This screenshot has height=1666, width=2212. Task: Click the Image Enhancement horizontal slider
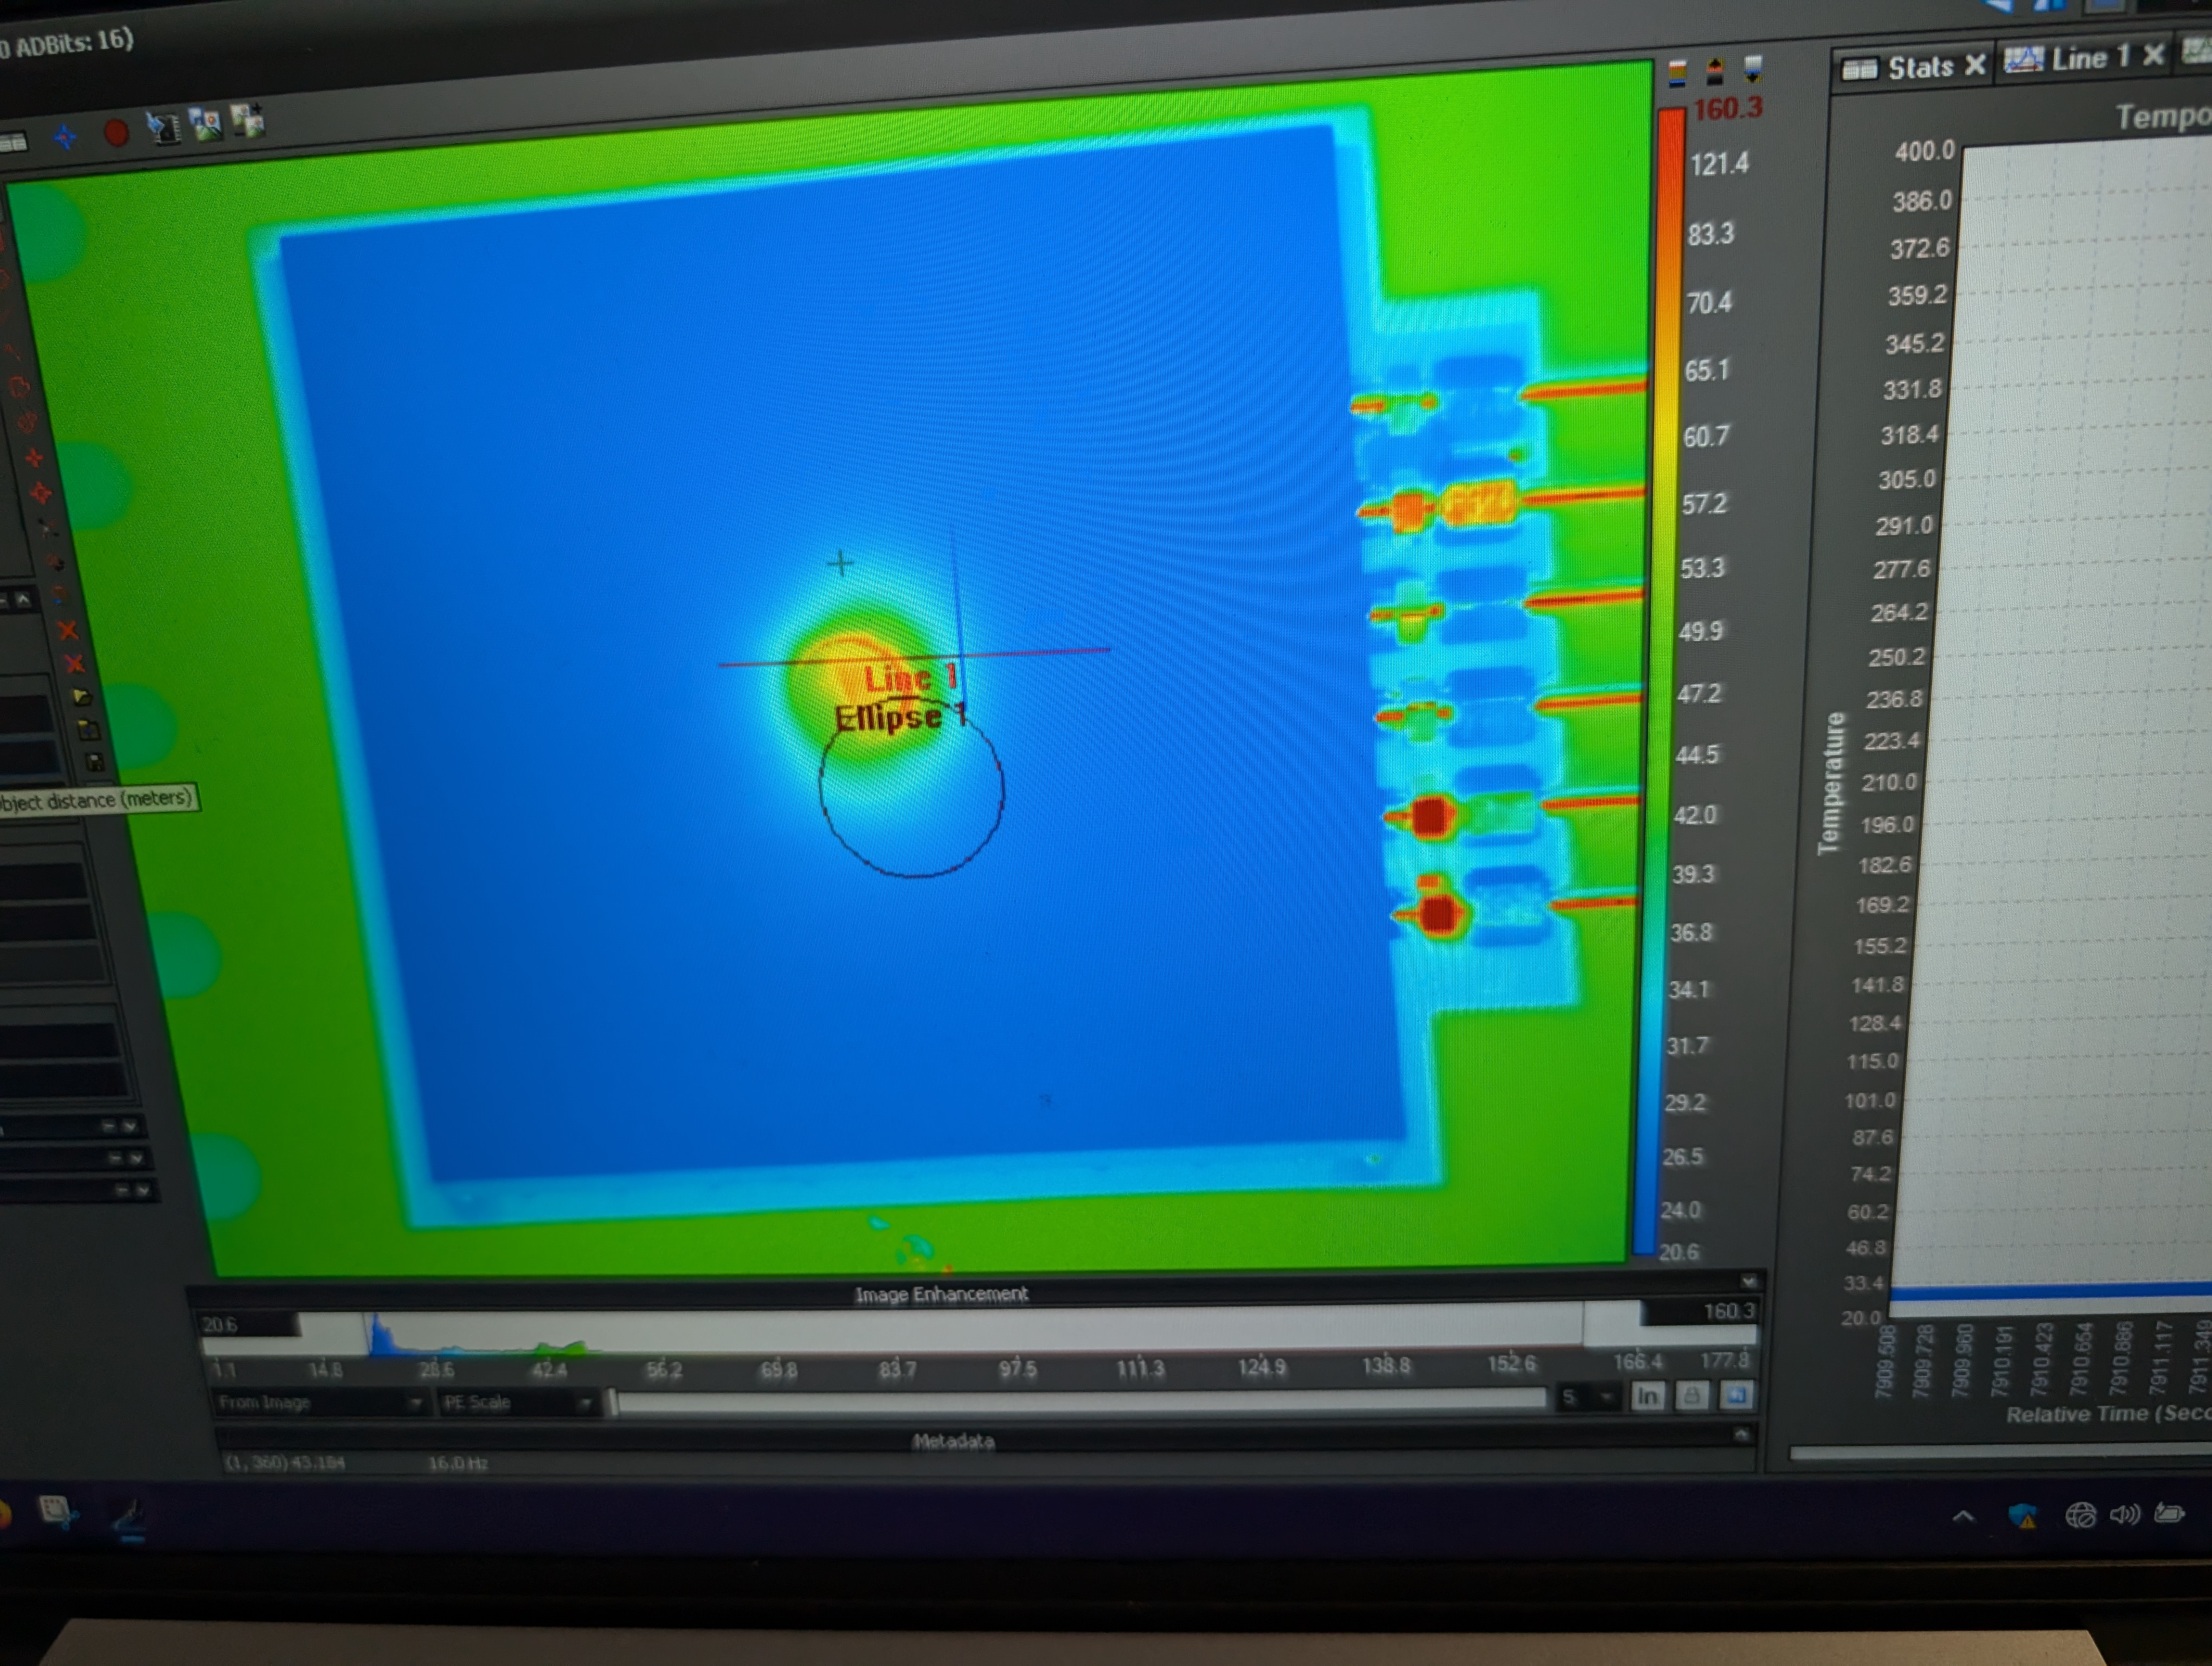click(1080, 1400)
